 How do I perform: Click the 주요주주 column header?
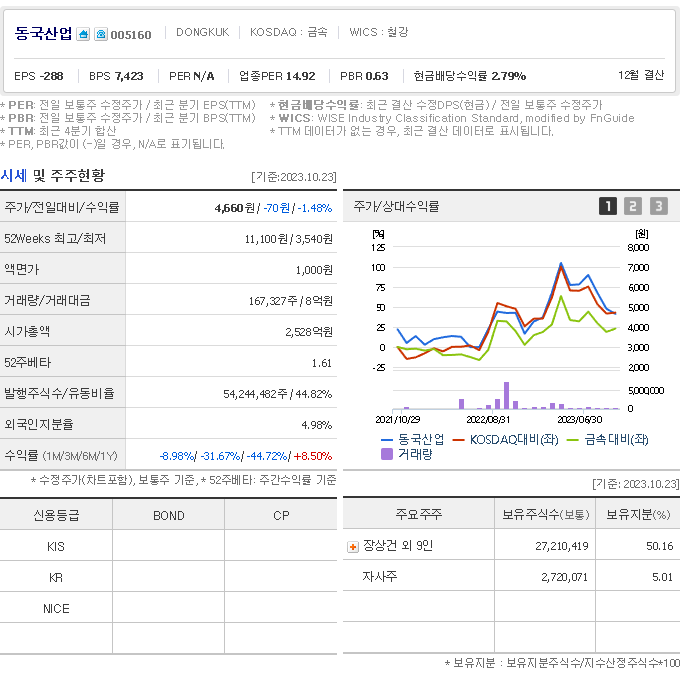click(x=419, y=514)
